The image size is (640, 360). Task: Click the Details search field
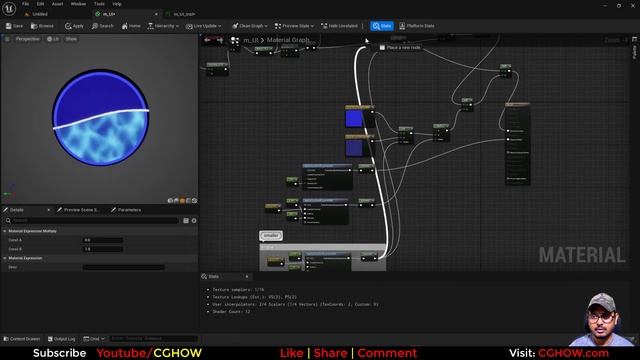[92, 221]
